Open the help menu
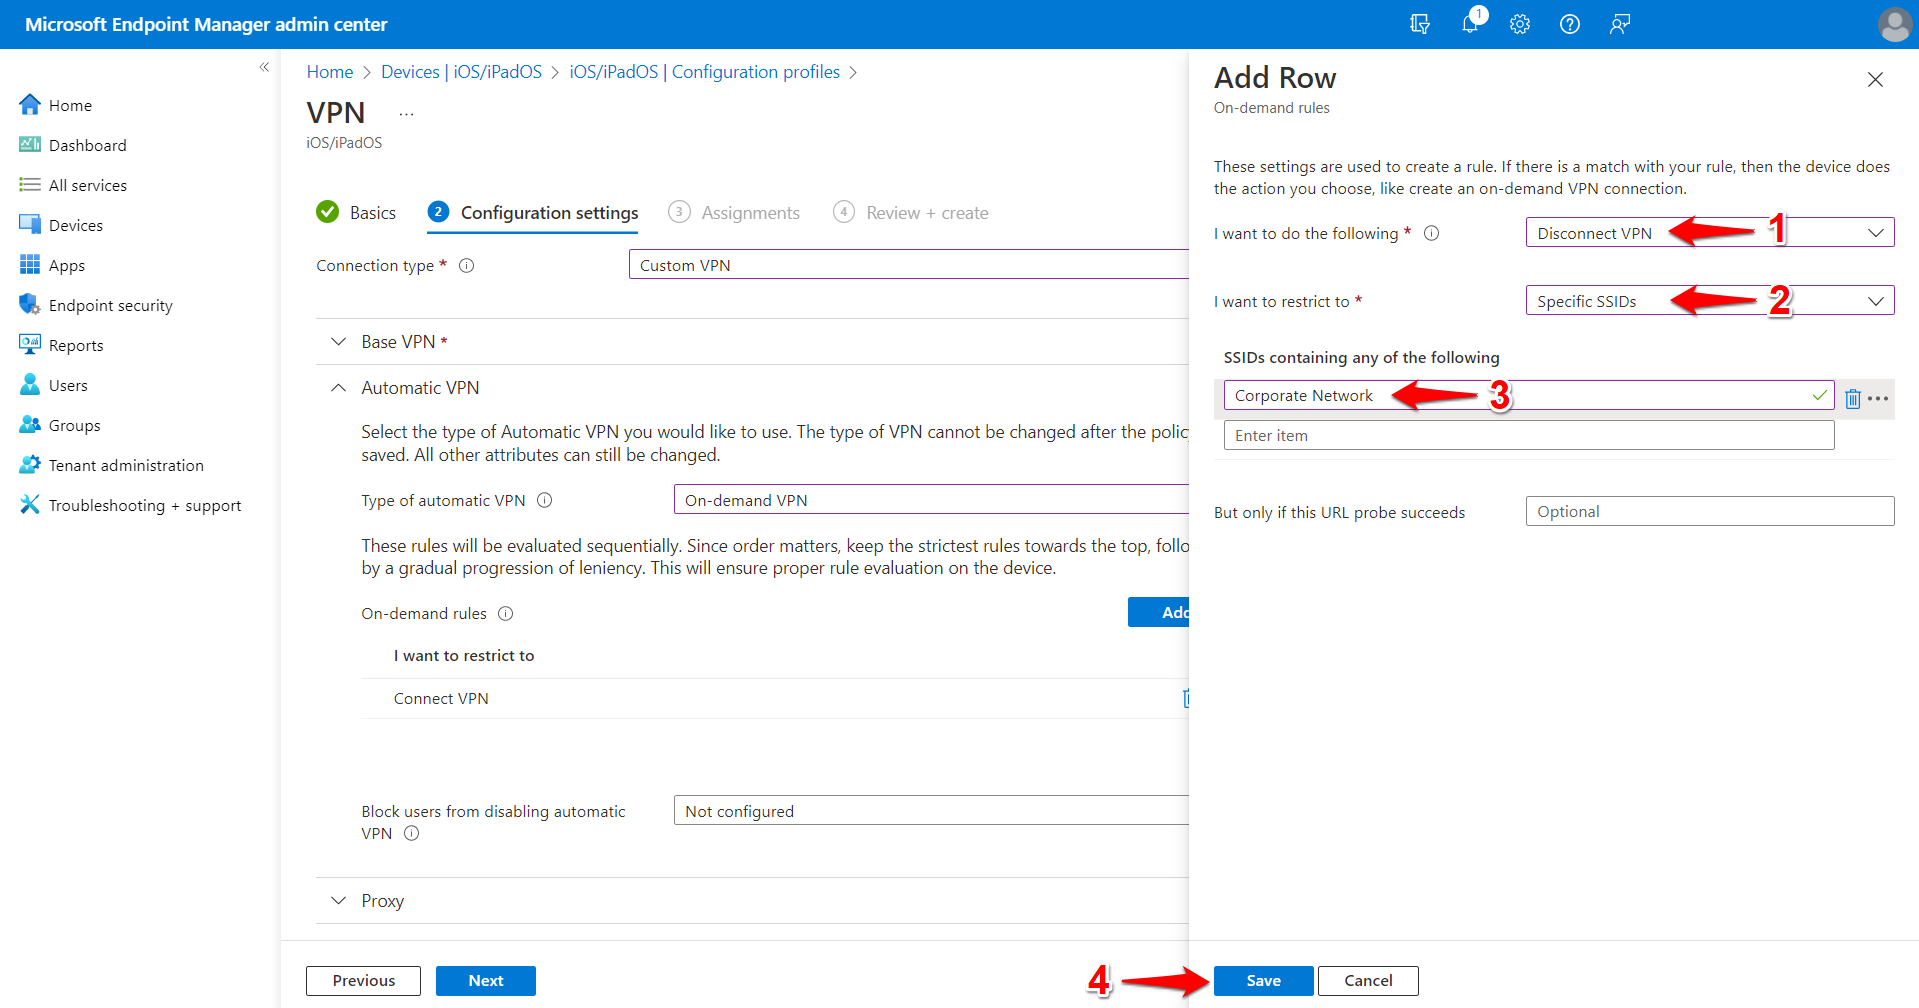The image size is (1919, 1008). [x=1569, y=24]
